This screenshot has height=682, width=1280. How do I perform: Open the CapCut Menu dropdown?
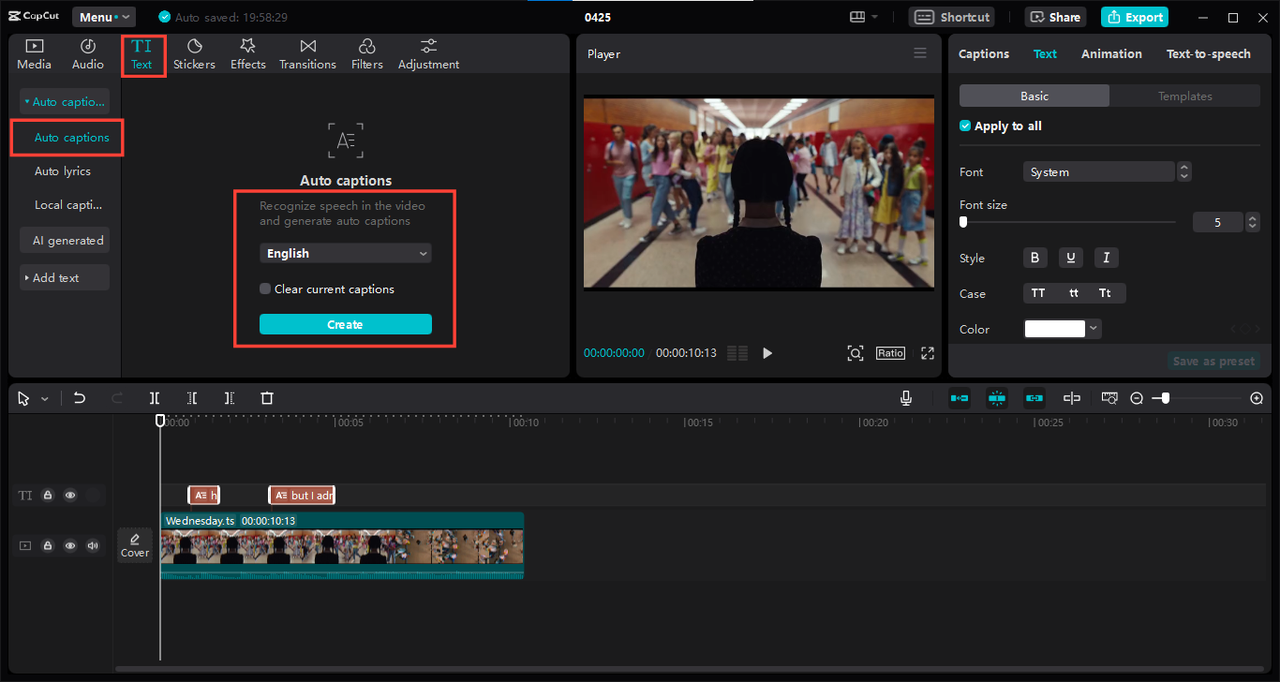[103, 17]
